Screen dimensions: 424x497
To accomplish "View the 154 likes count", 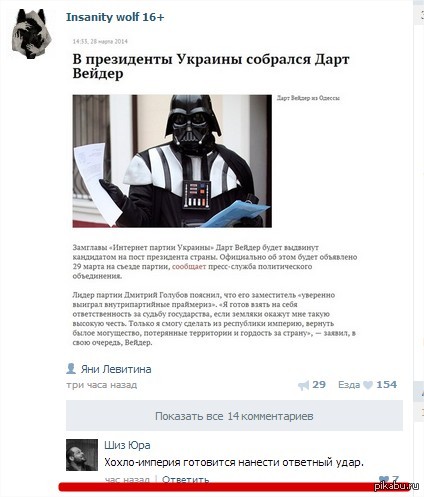I will tap(387, 385).
